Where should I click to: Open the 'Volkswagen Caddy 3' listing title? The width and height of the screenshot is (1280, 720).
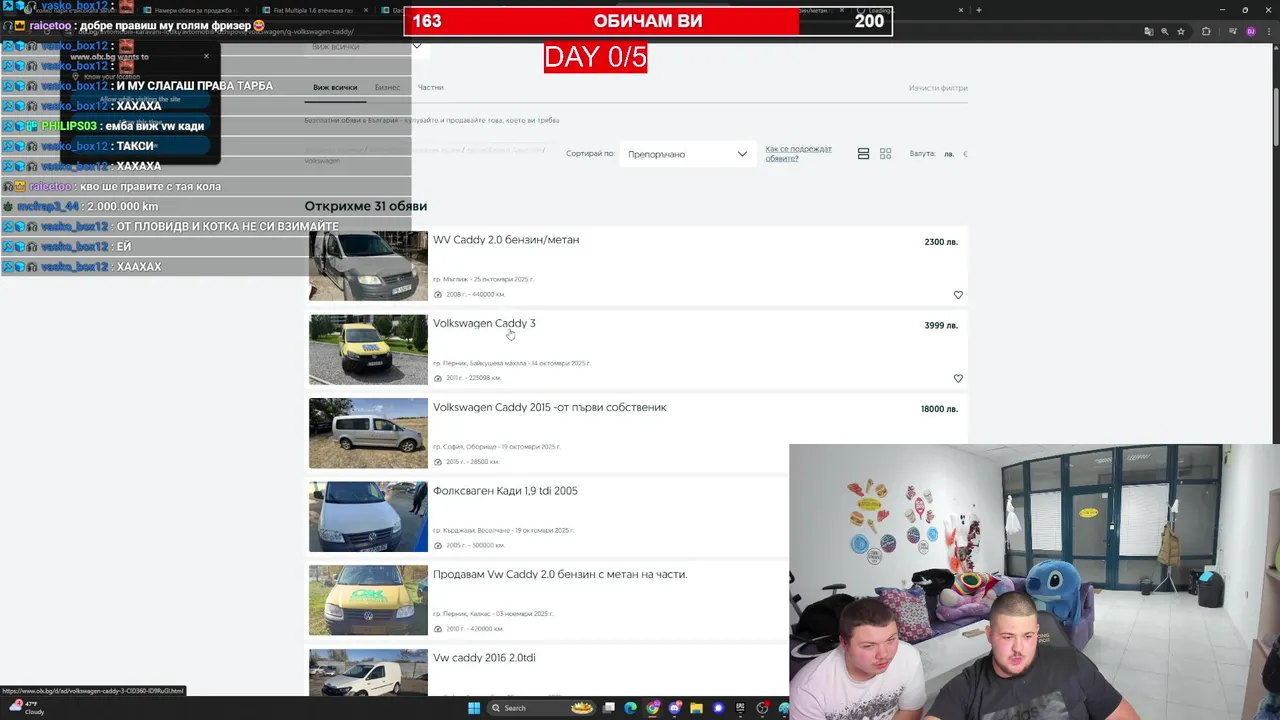484,324
